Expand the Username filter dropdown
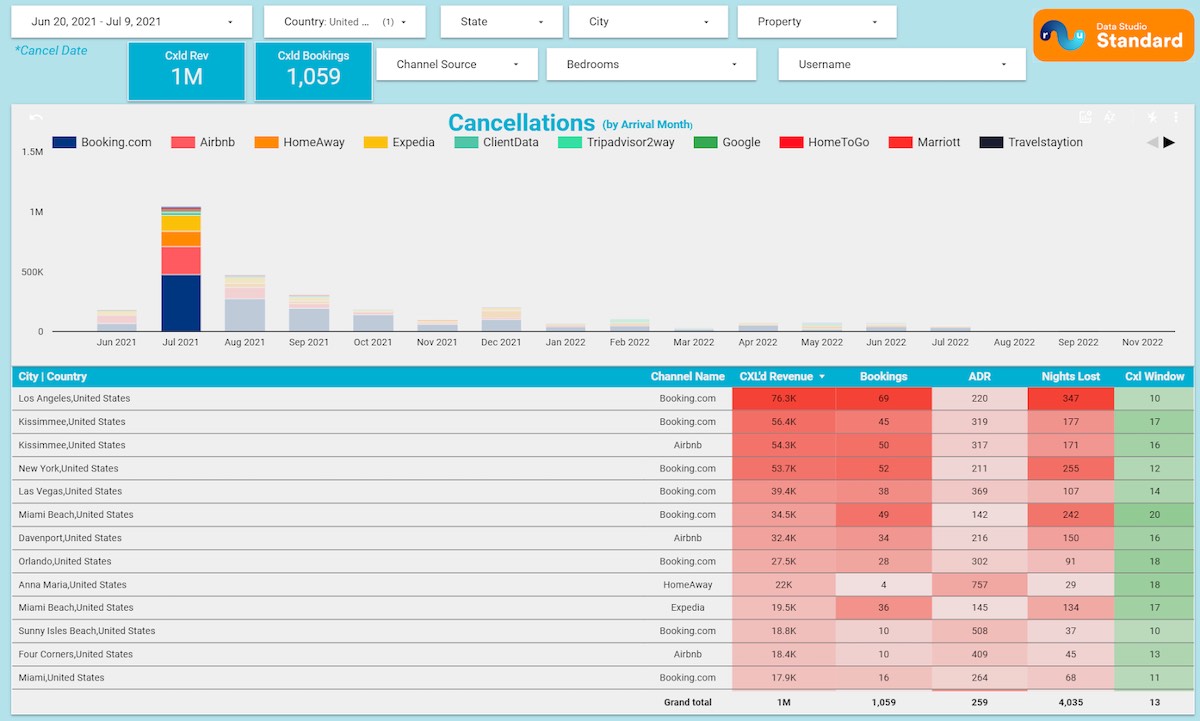Viewport: 1200px width, 721px height. tap(902, 64)
